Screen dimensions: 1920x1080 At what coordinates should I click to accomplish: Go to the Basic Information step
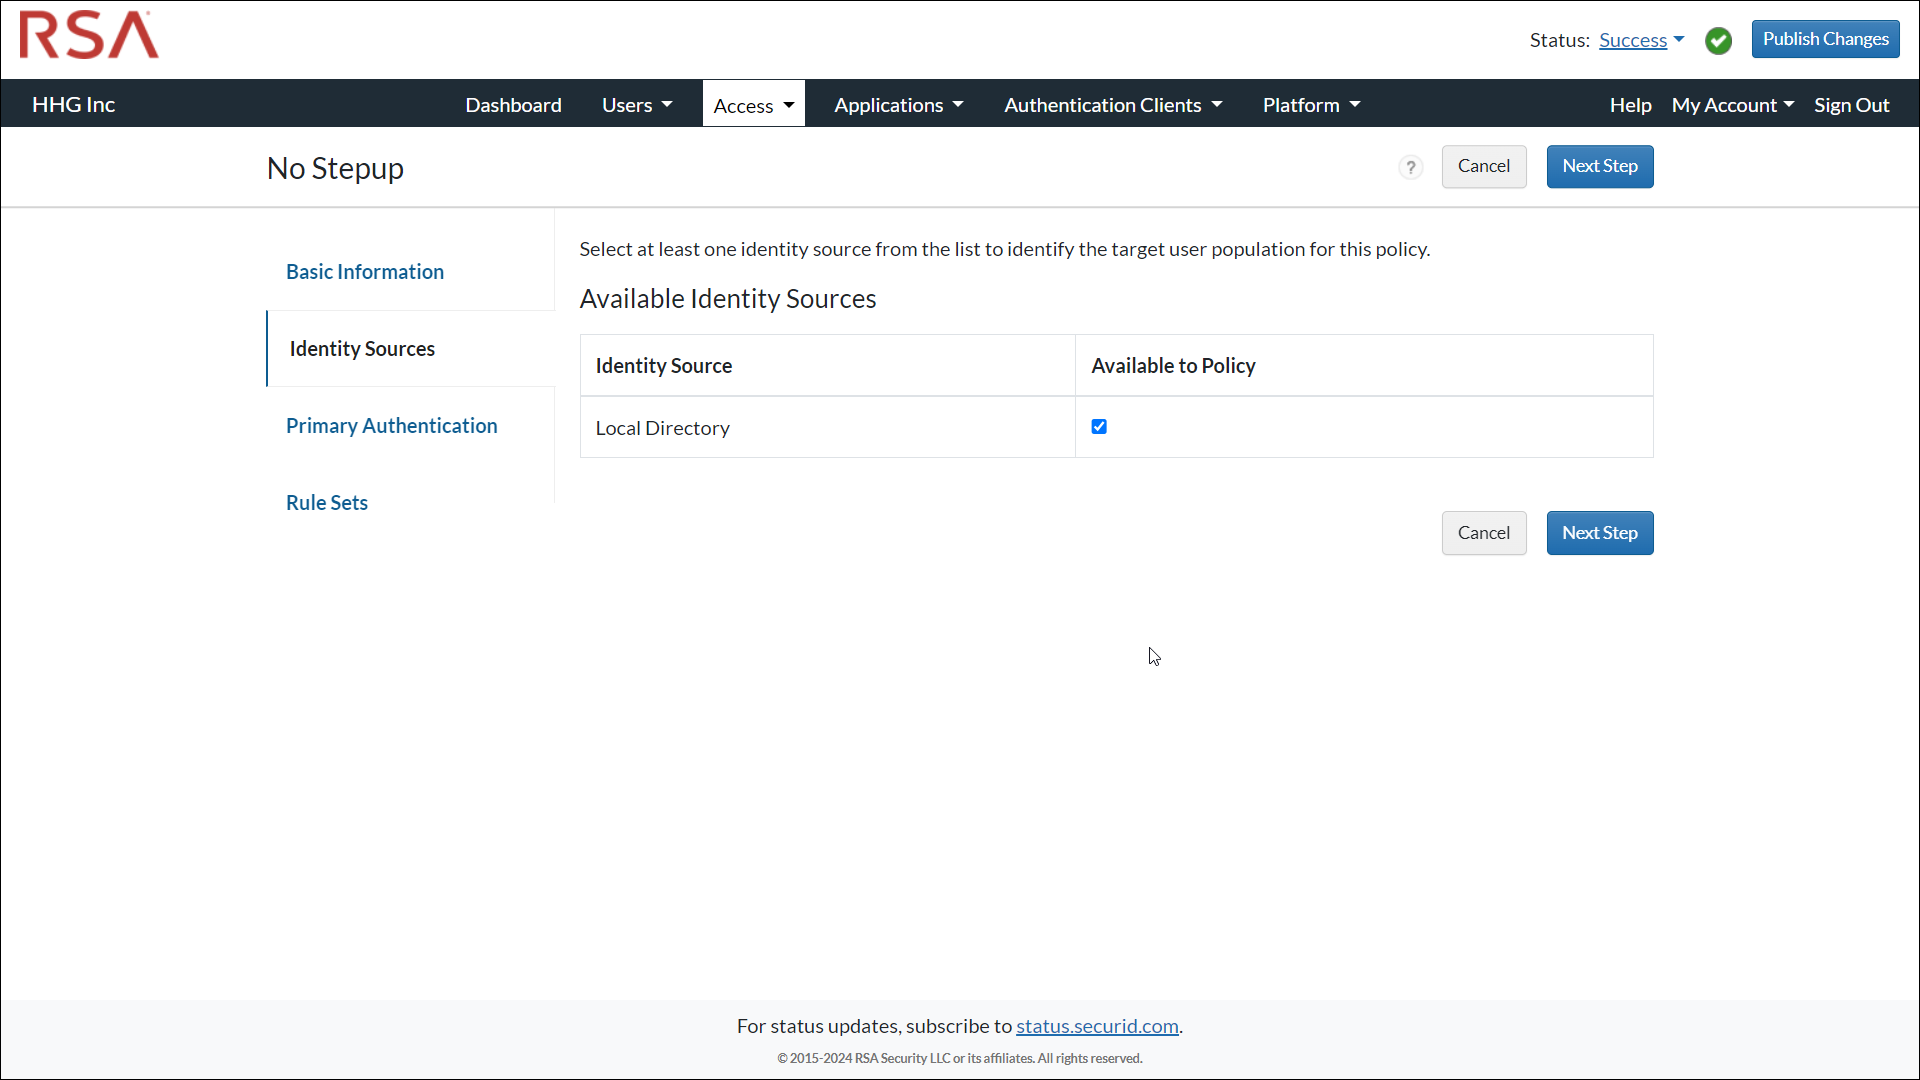pos(364,271)
